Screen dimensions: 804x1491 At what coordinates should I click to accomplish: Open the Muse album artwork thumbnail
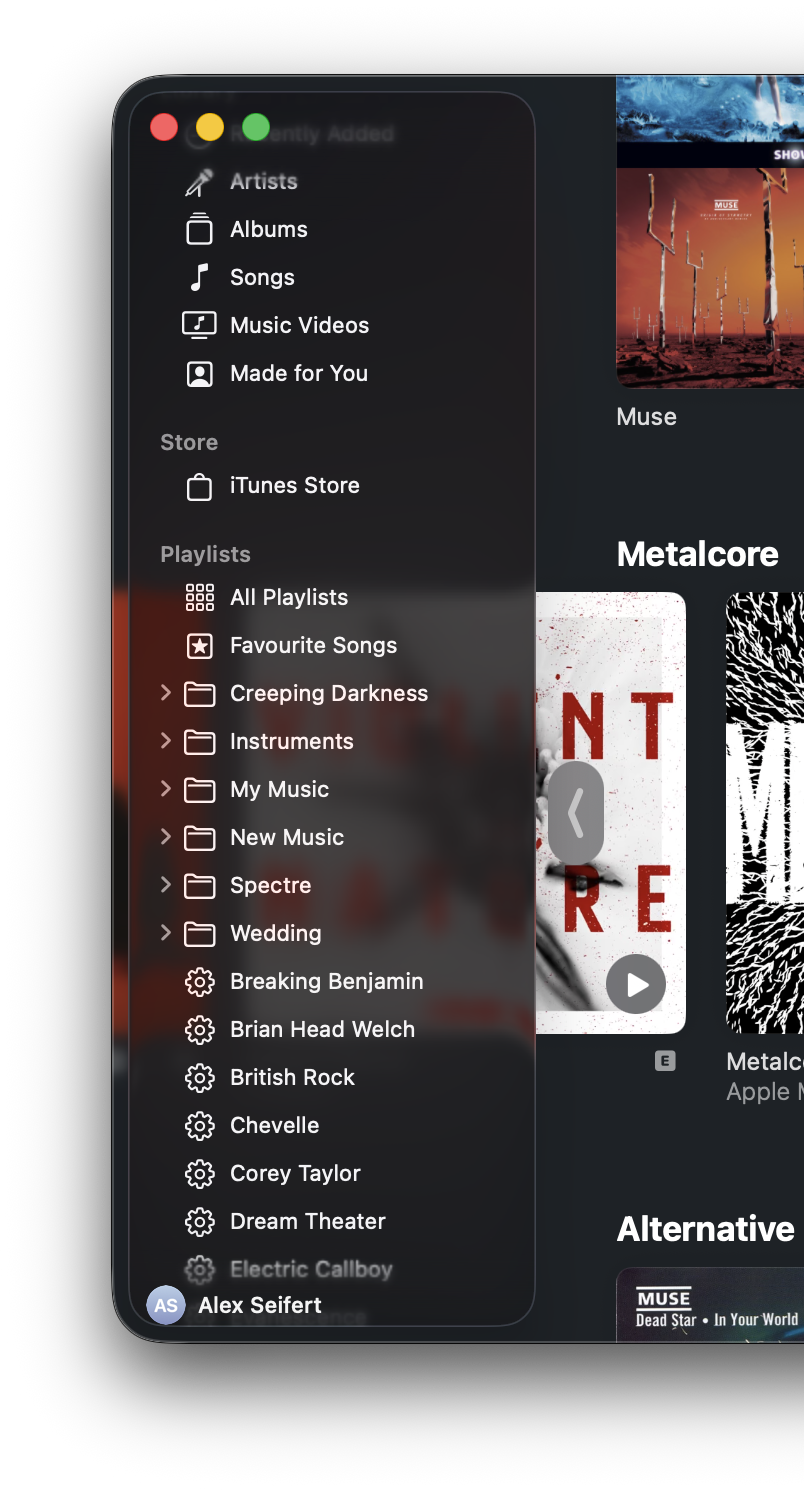click(x=710, y=276)
